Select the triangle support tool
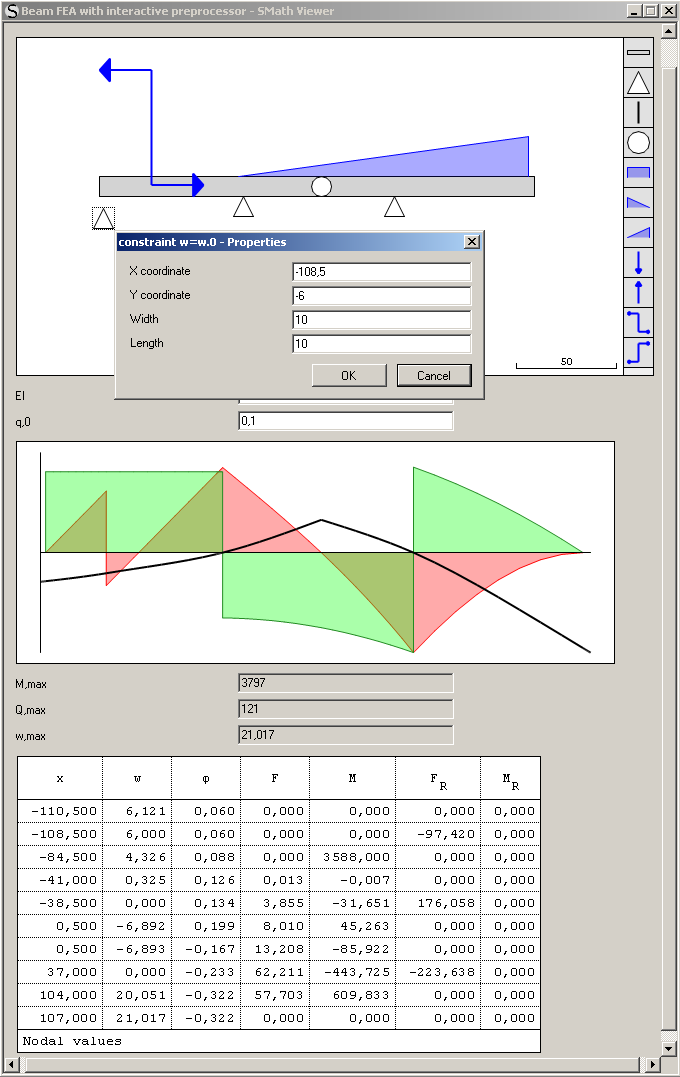 click(638, 83)
